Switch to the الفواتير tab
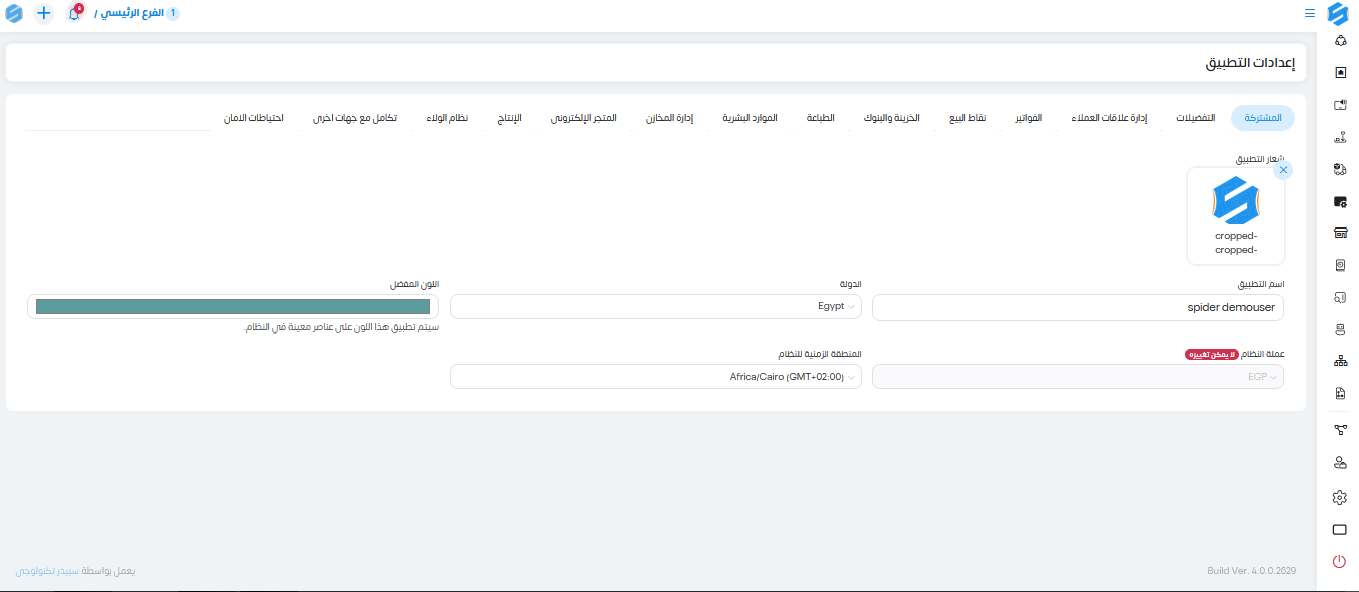 coord(1029,118)
